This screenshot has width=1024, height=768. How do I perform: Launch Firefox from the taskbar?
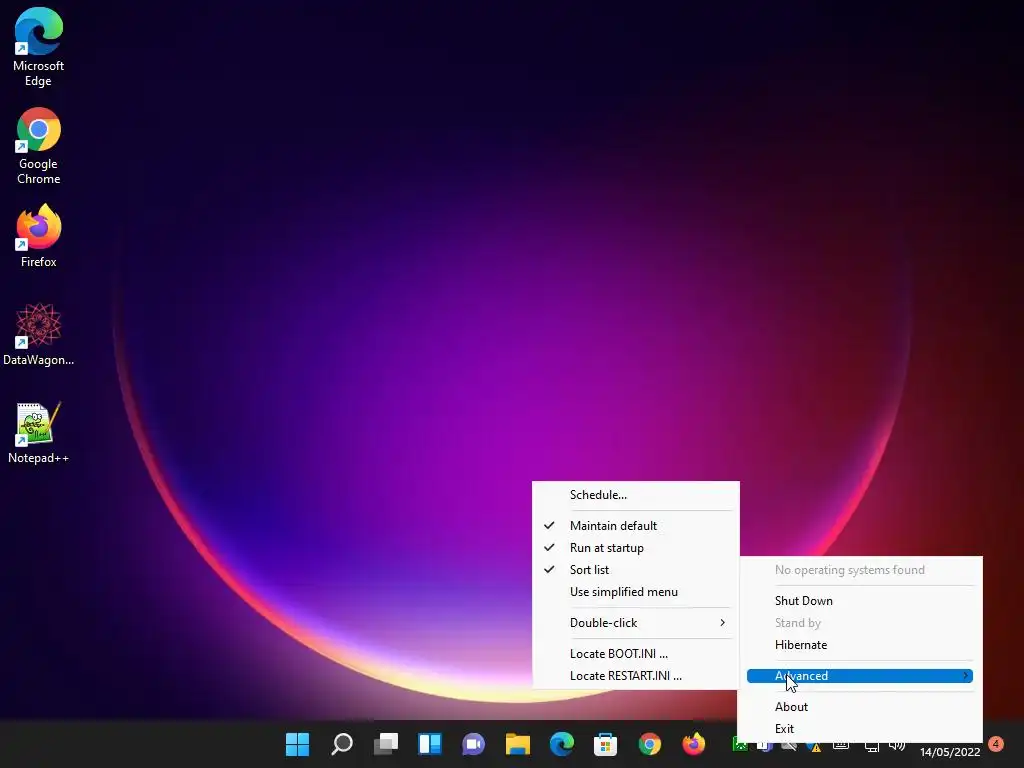click(x=694, y=744)
